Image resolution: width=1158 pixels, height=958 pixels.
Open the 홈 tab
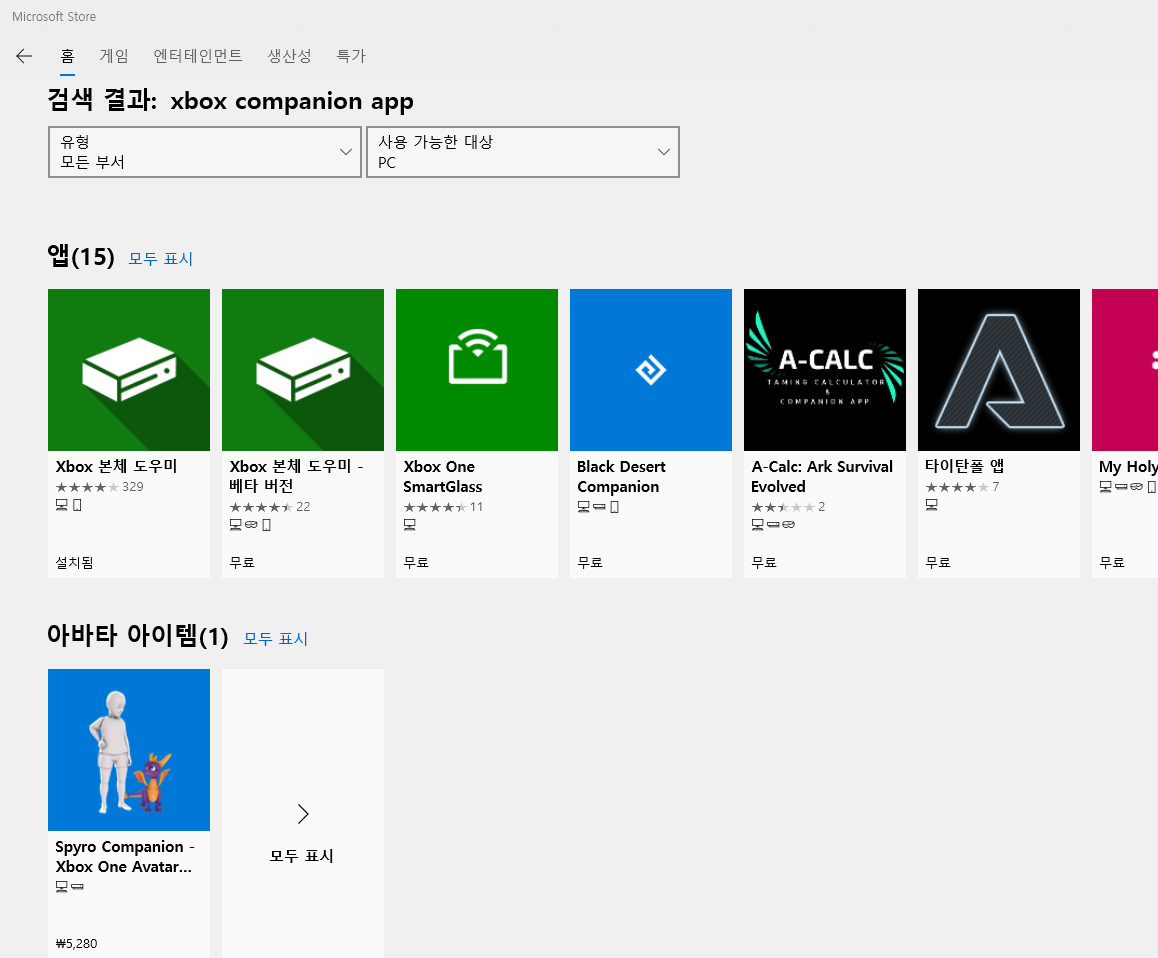point(67,56)
